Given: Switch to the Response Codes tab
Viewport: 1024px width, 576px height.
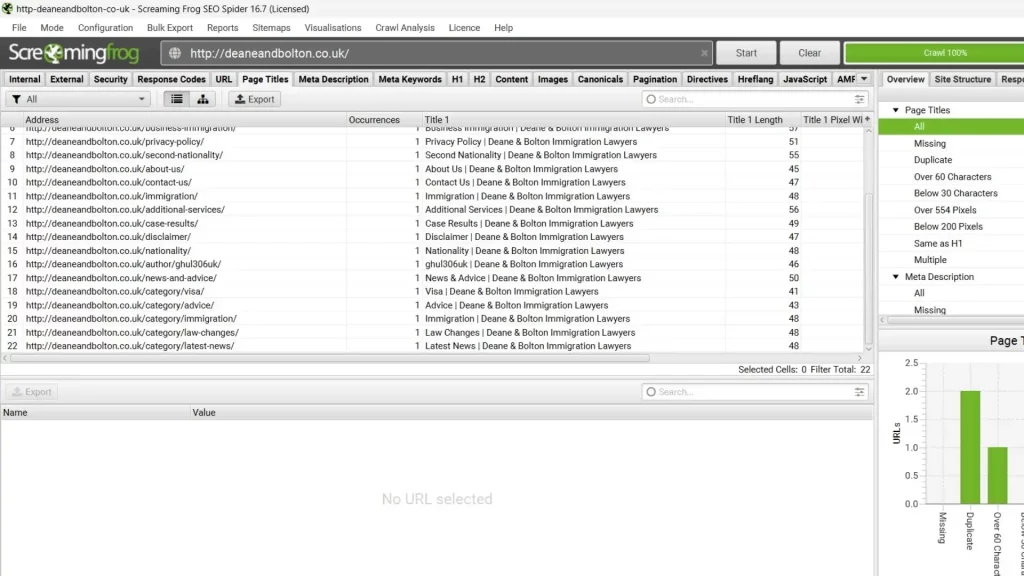Looking at the screenshot, I should point(171,79).
